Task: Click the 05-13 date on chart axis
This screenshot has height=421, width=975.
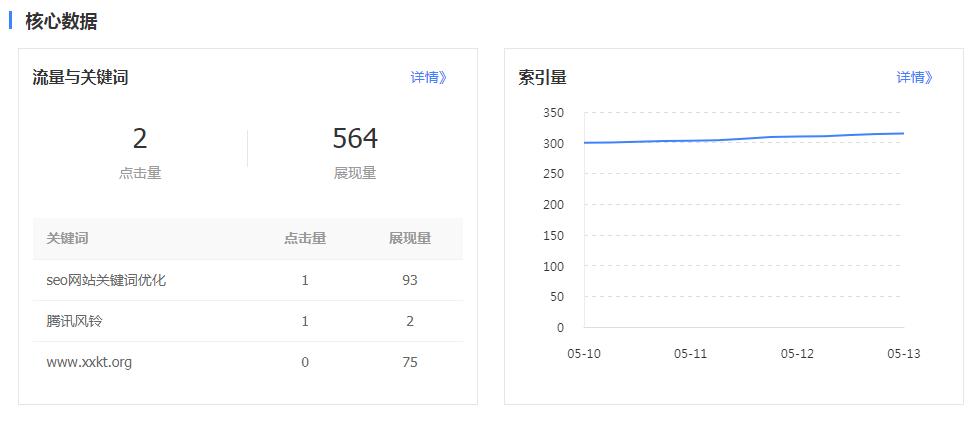Action: point(903,353)
